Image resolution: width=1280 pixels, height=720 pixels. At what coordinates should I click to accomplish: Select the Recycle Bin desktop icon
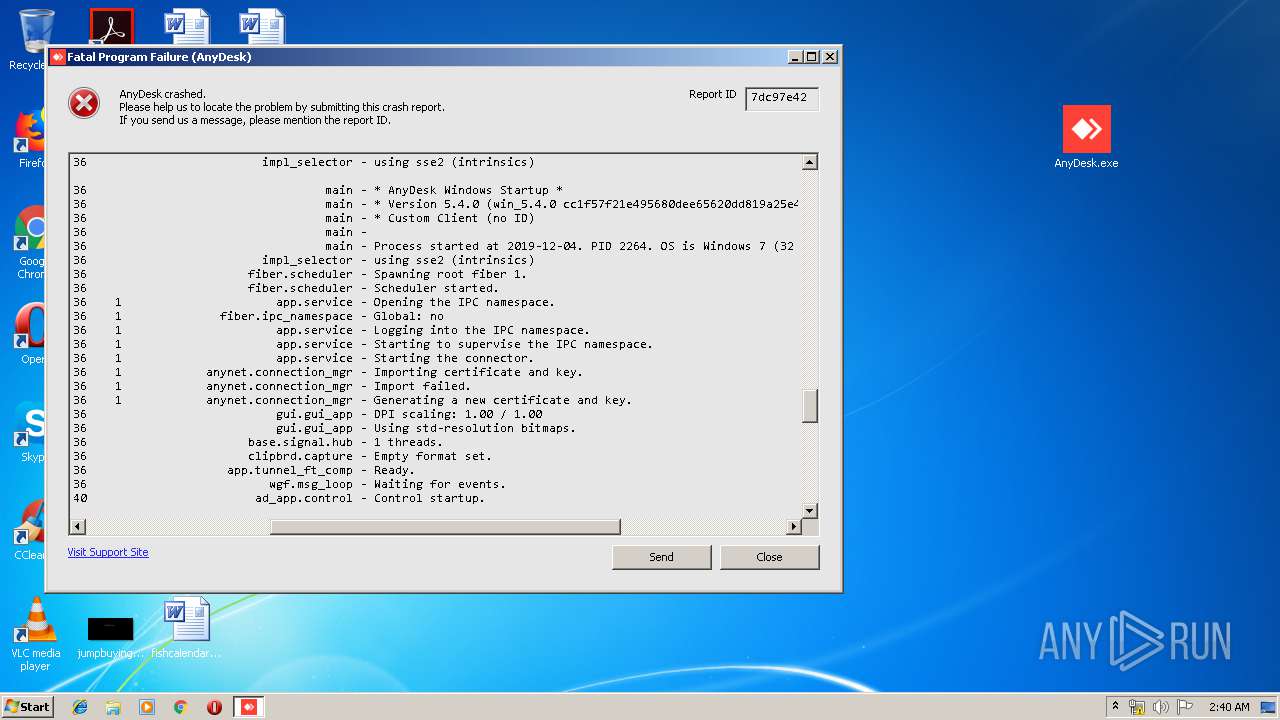click(34, 40)
